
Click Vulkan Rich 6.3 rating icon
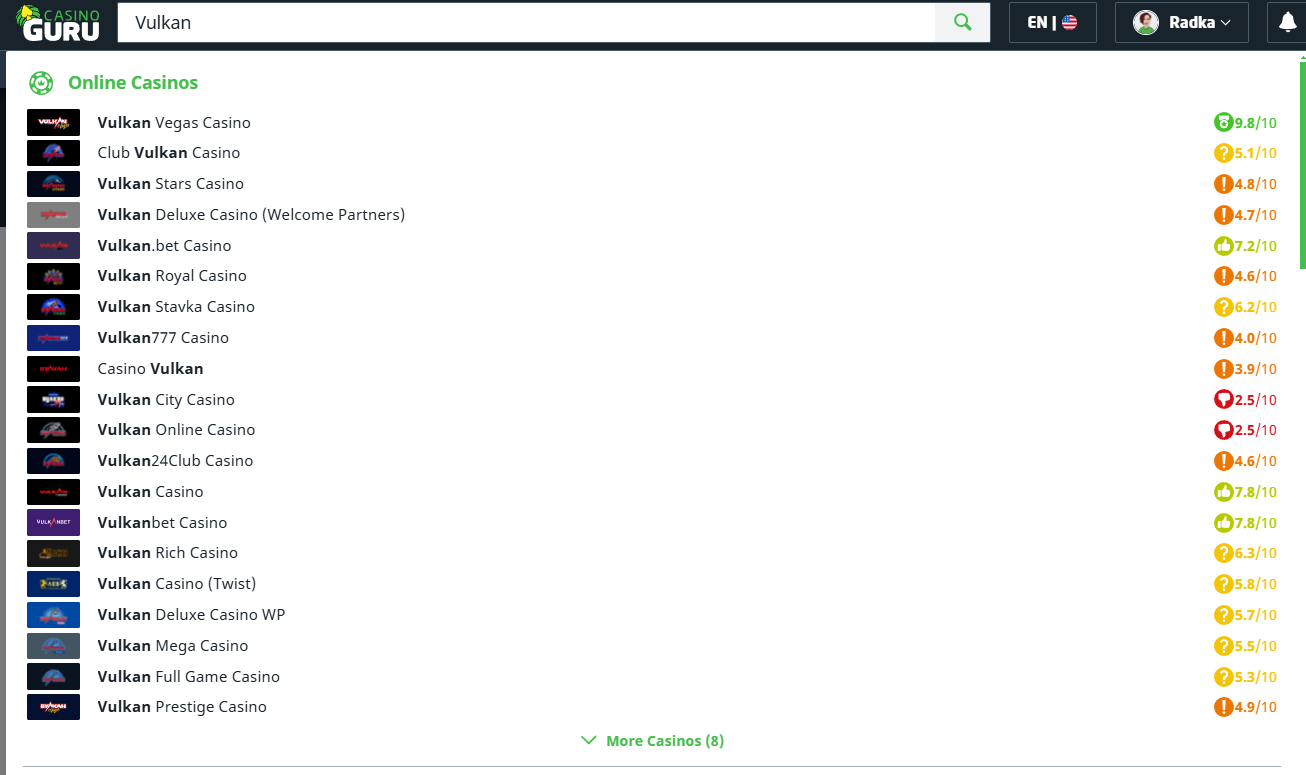(1223, 553)
